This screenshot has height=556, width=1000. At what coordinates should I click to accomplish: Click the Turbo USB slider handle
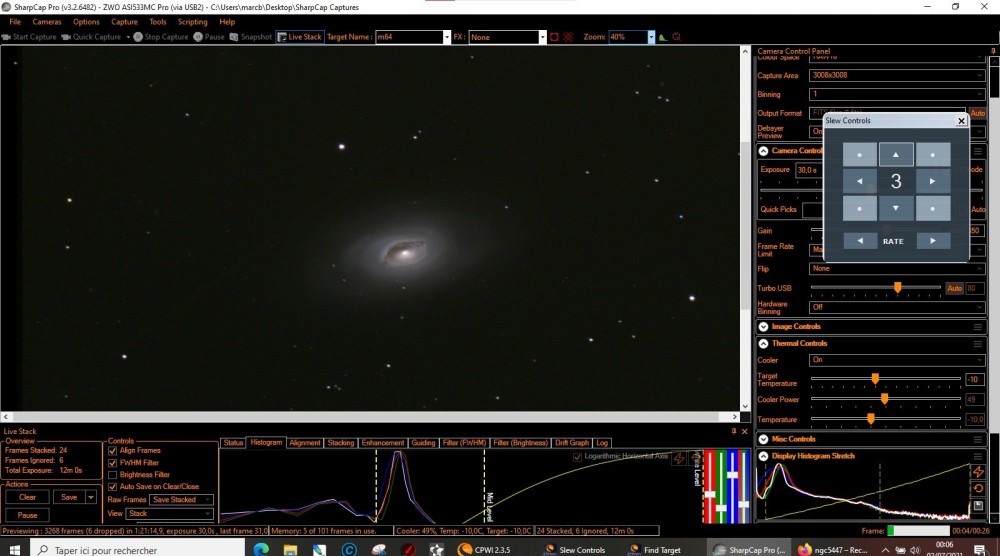(897, 288)
